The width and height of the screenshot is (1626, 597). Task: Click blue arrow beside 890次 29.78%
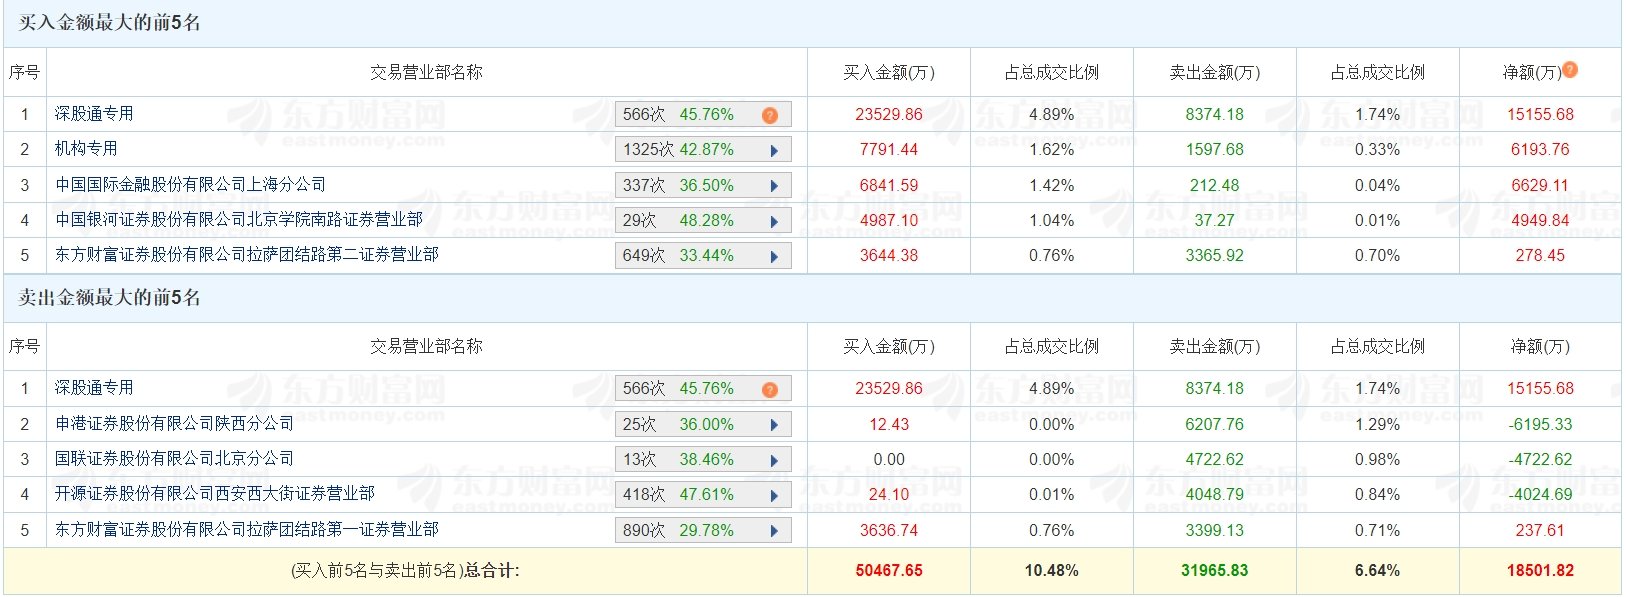(774, 531)
